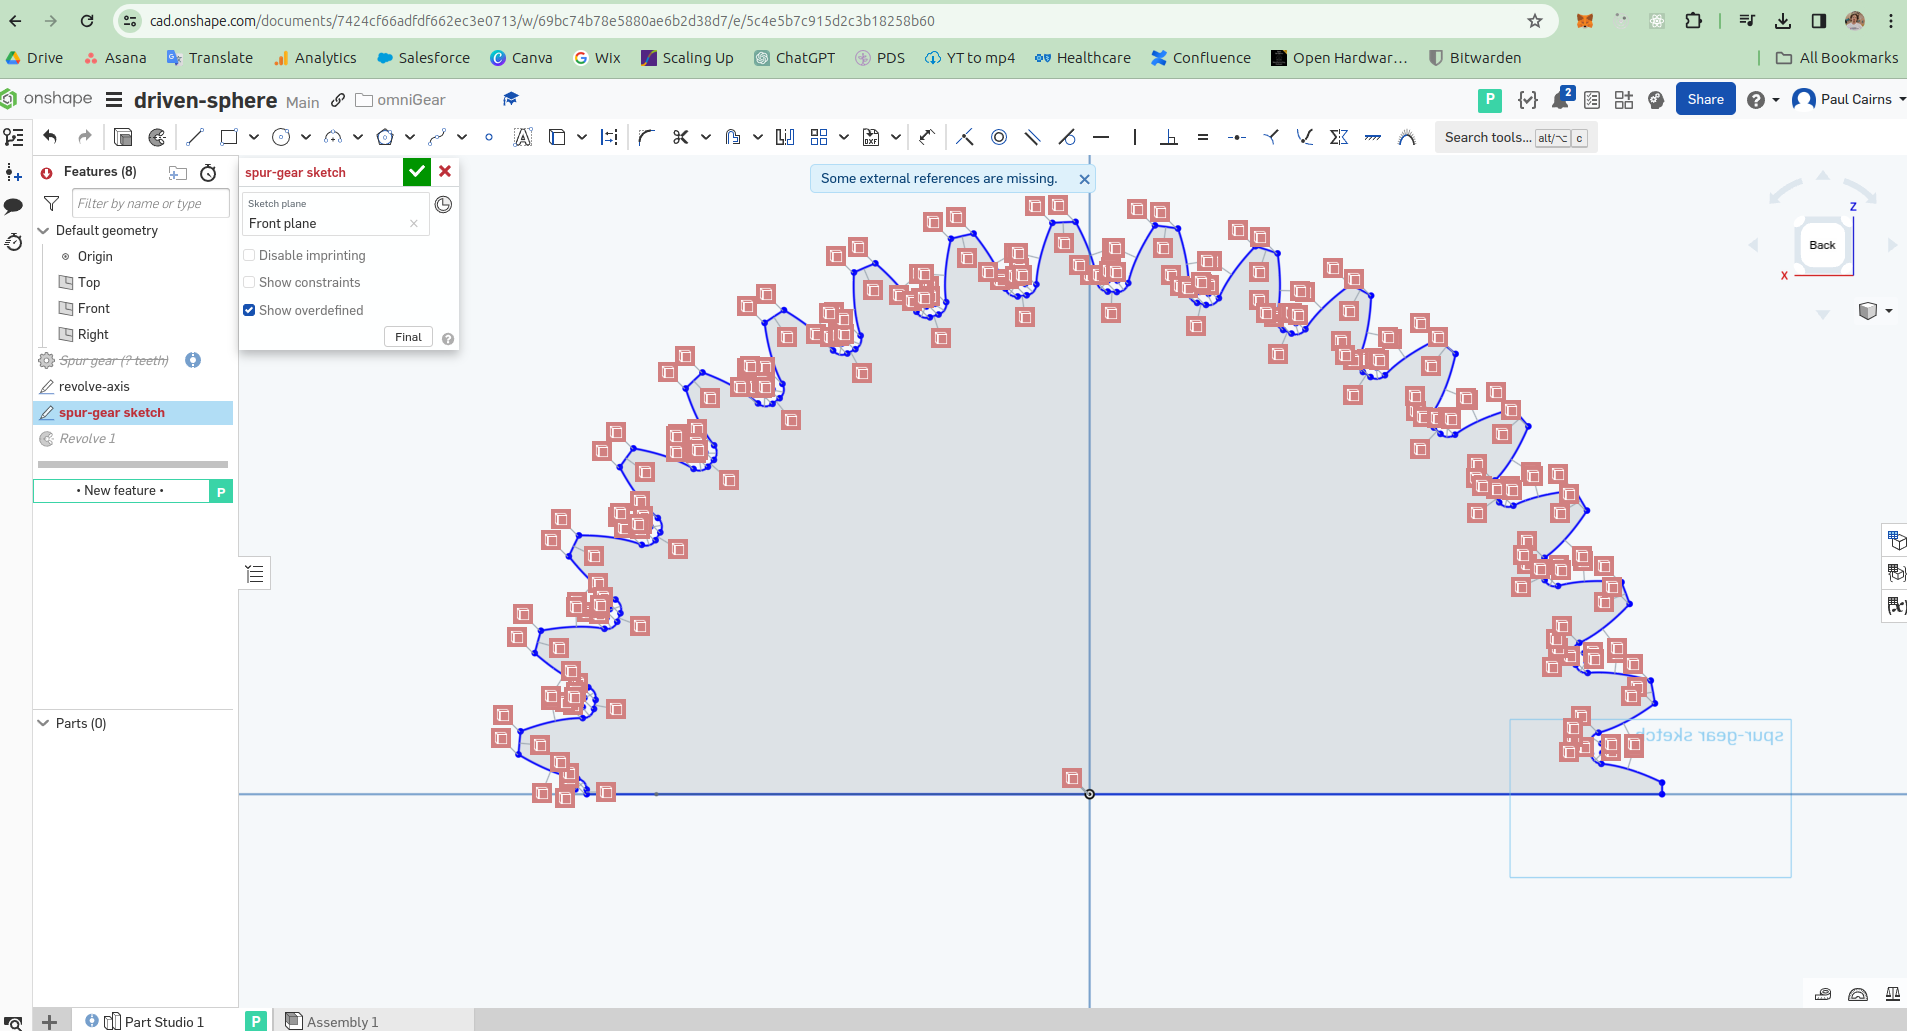Select the Sketch fillet tool

(646, 137)
